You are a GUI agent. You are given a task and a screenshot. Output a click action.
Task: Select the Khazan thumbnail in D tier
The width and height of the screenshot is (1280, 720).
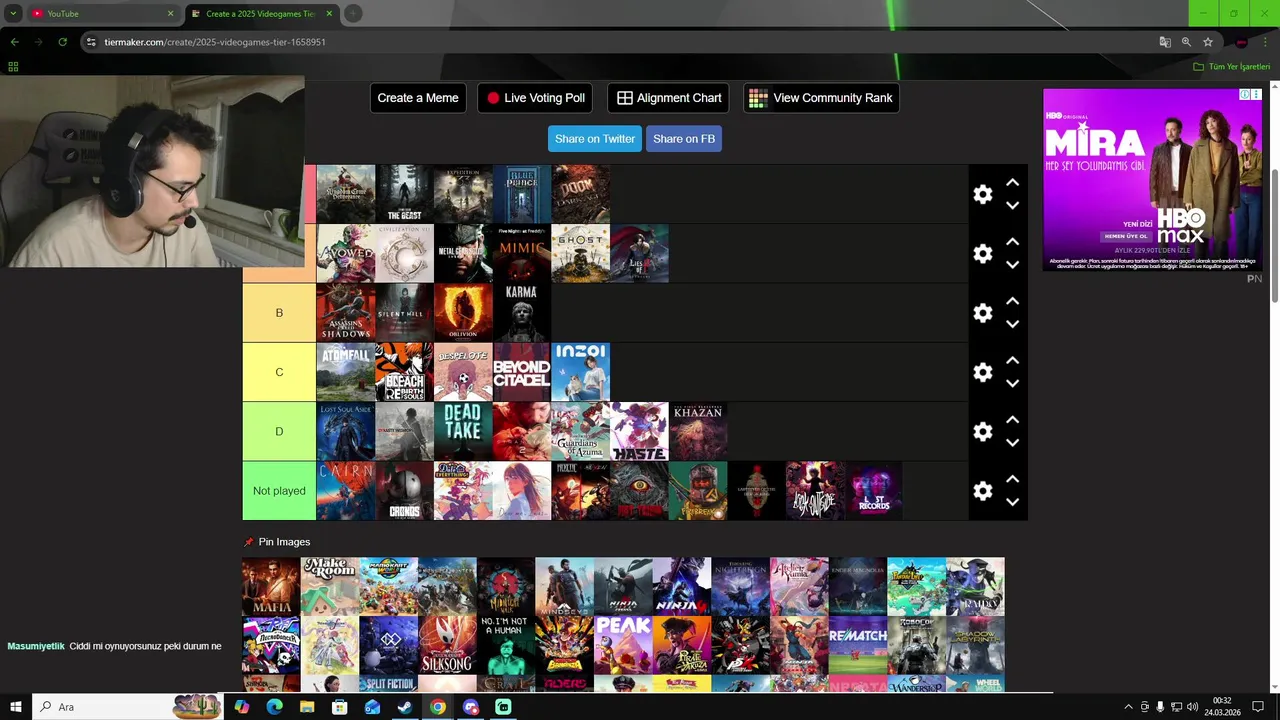point(697,431)
